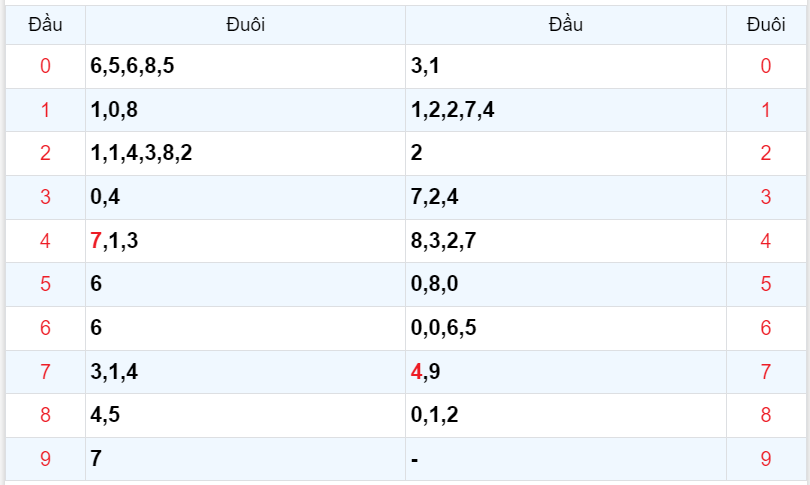
Task: Select the cell showing 0,8,0
Action: point(434,284)
